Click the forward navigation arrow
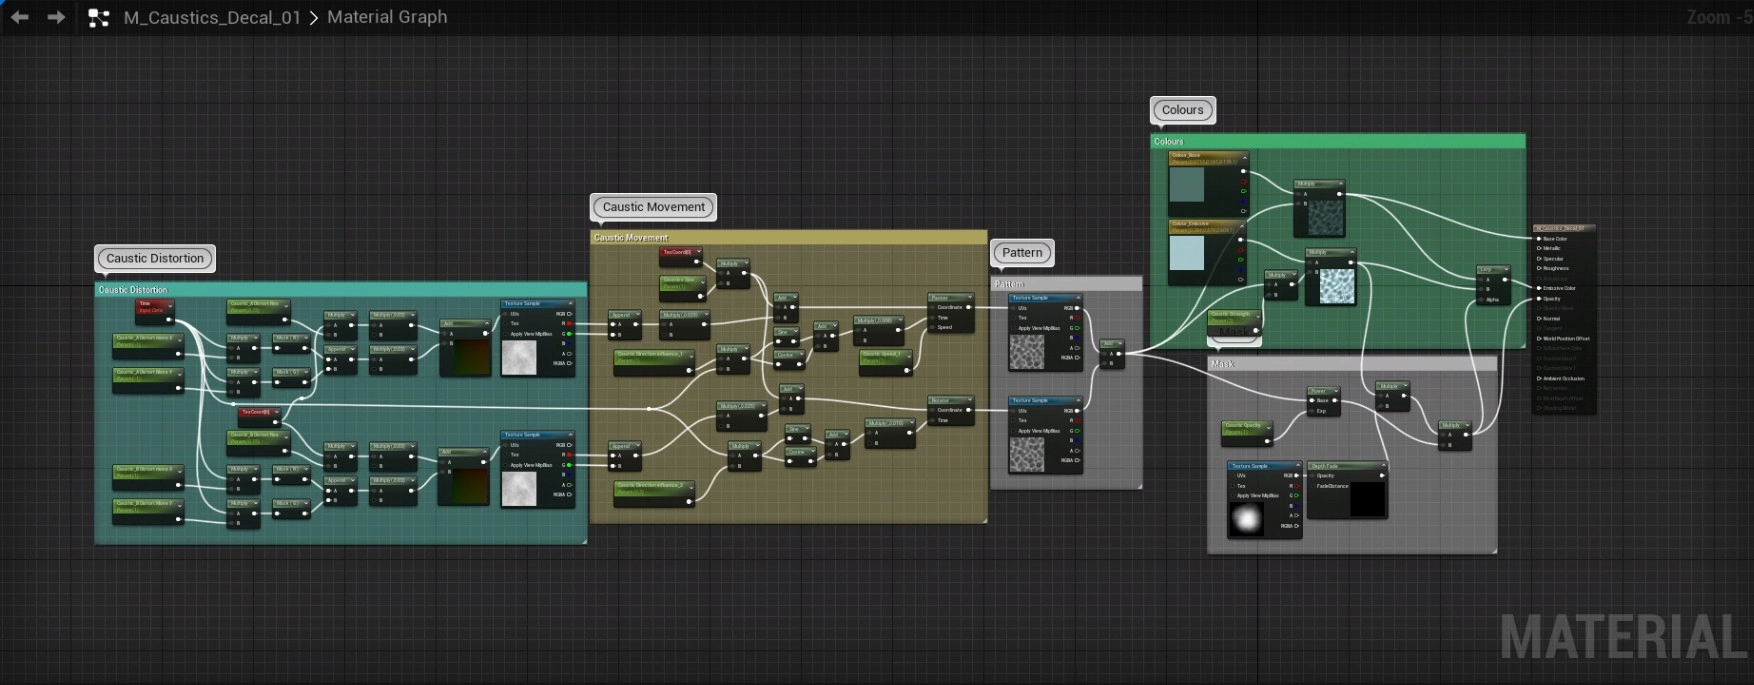 (56, 17)
